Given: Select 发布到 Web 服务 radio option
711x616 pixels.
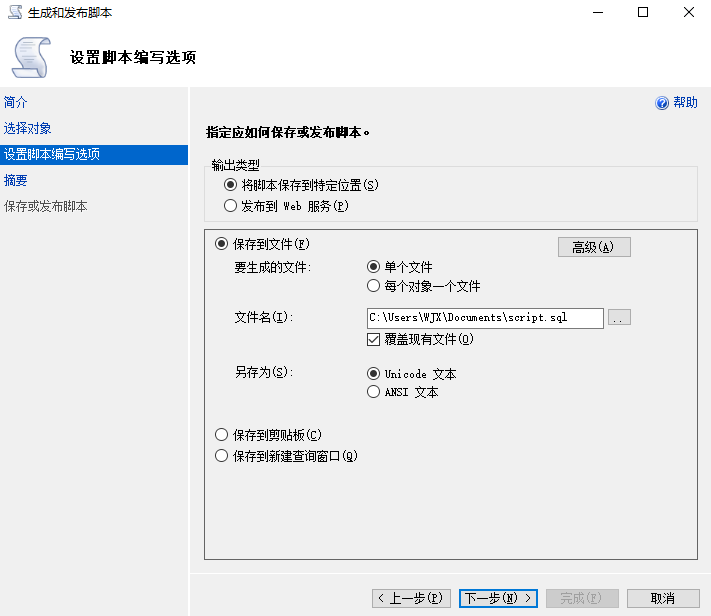Looking at the screenshot, I should (230, 206).
